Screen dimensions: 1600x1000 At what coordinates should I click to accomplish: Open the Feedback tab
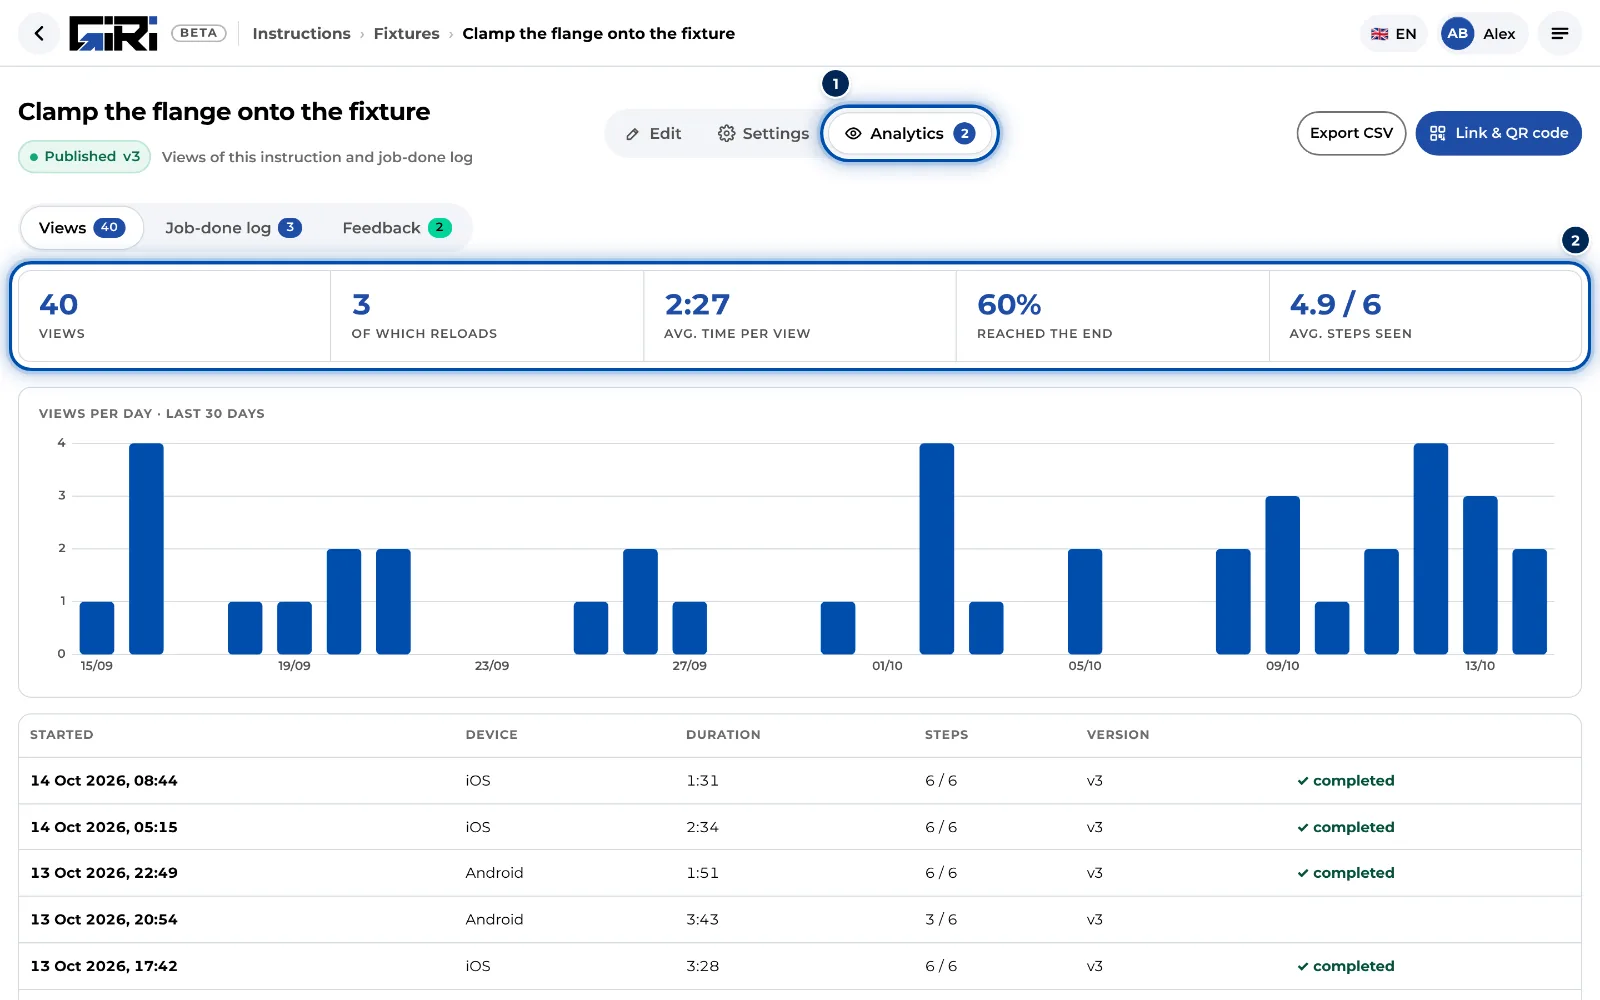(397, 228)
